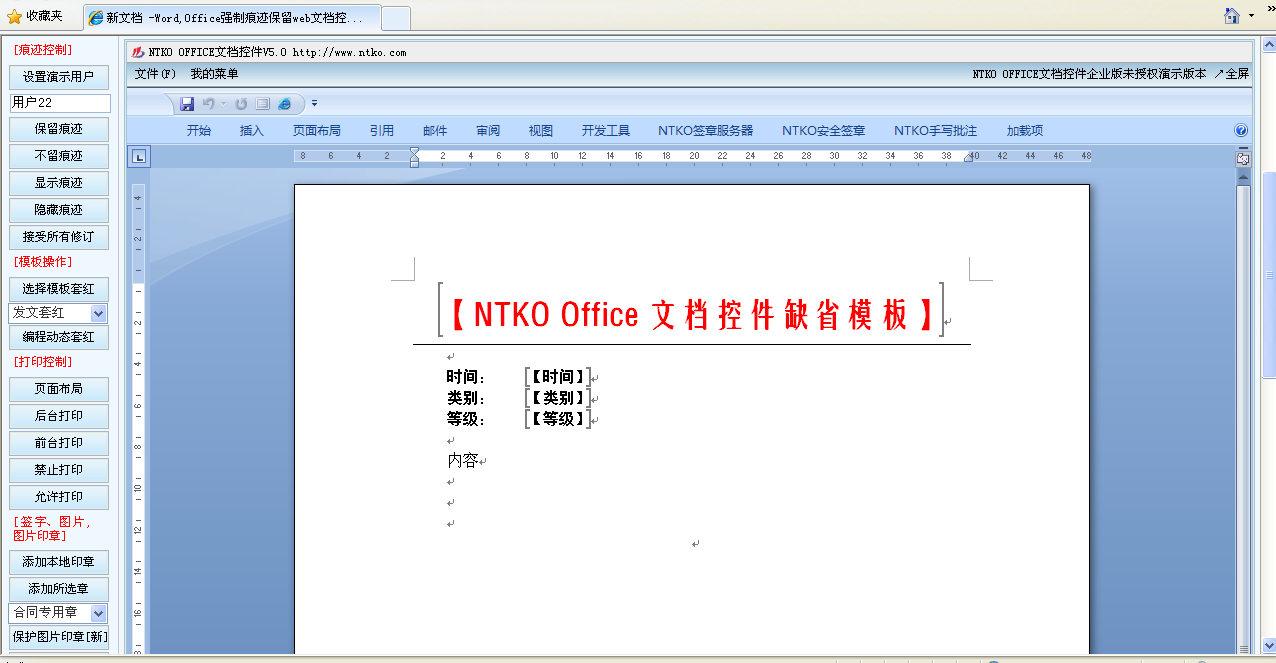Click the 【时间】 placeholder field
The width and height of the screenshot is (1276, 663).
pyautogui.click(x=558, y=377)
